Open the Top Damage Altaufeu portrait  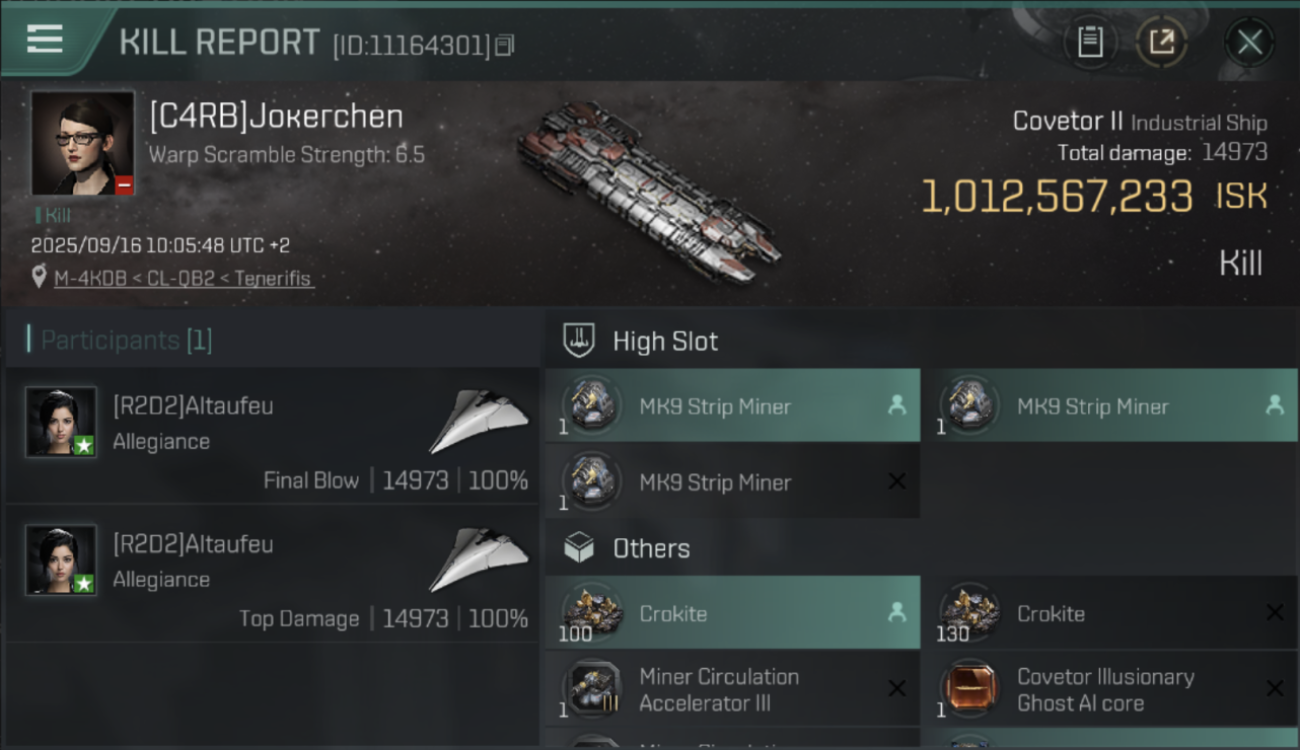click(x=61, y=560)
